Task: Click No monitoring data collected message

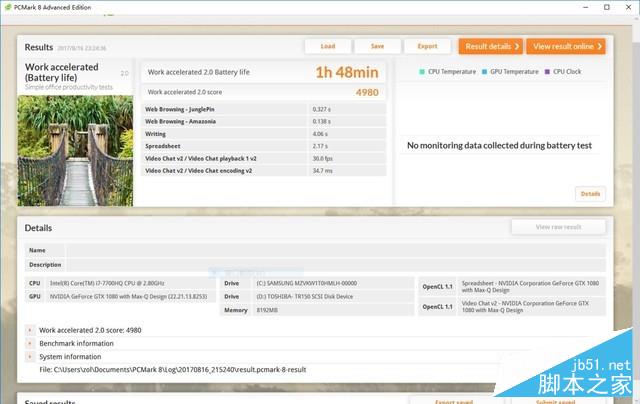Action: point(499,146)
